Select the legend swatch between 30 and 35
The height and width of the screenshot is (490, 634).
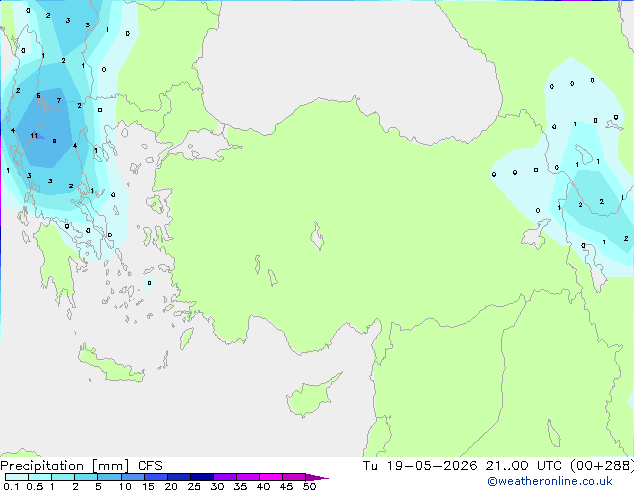click(225, 477)
